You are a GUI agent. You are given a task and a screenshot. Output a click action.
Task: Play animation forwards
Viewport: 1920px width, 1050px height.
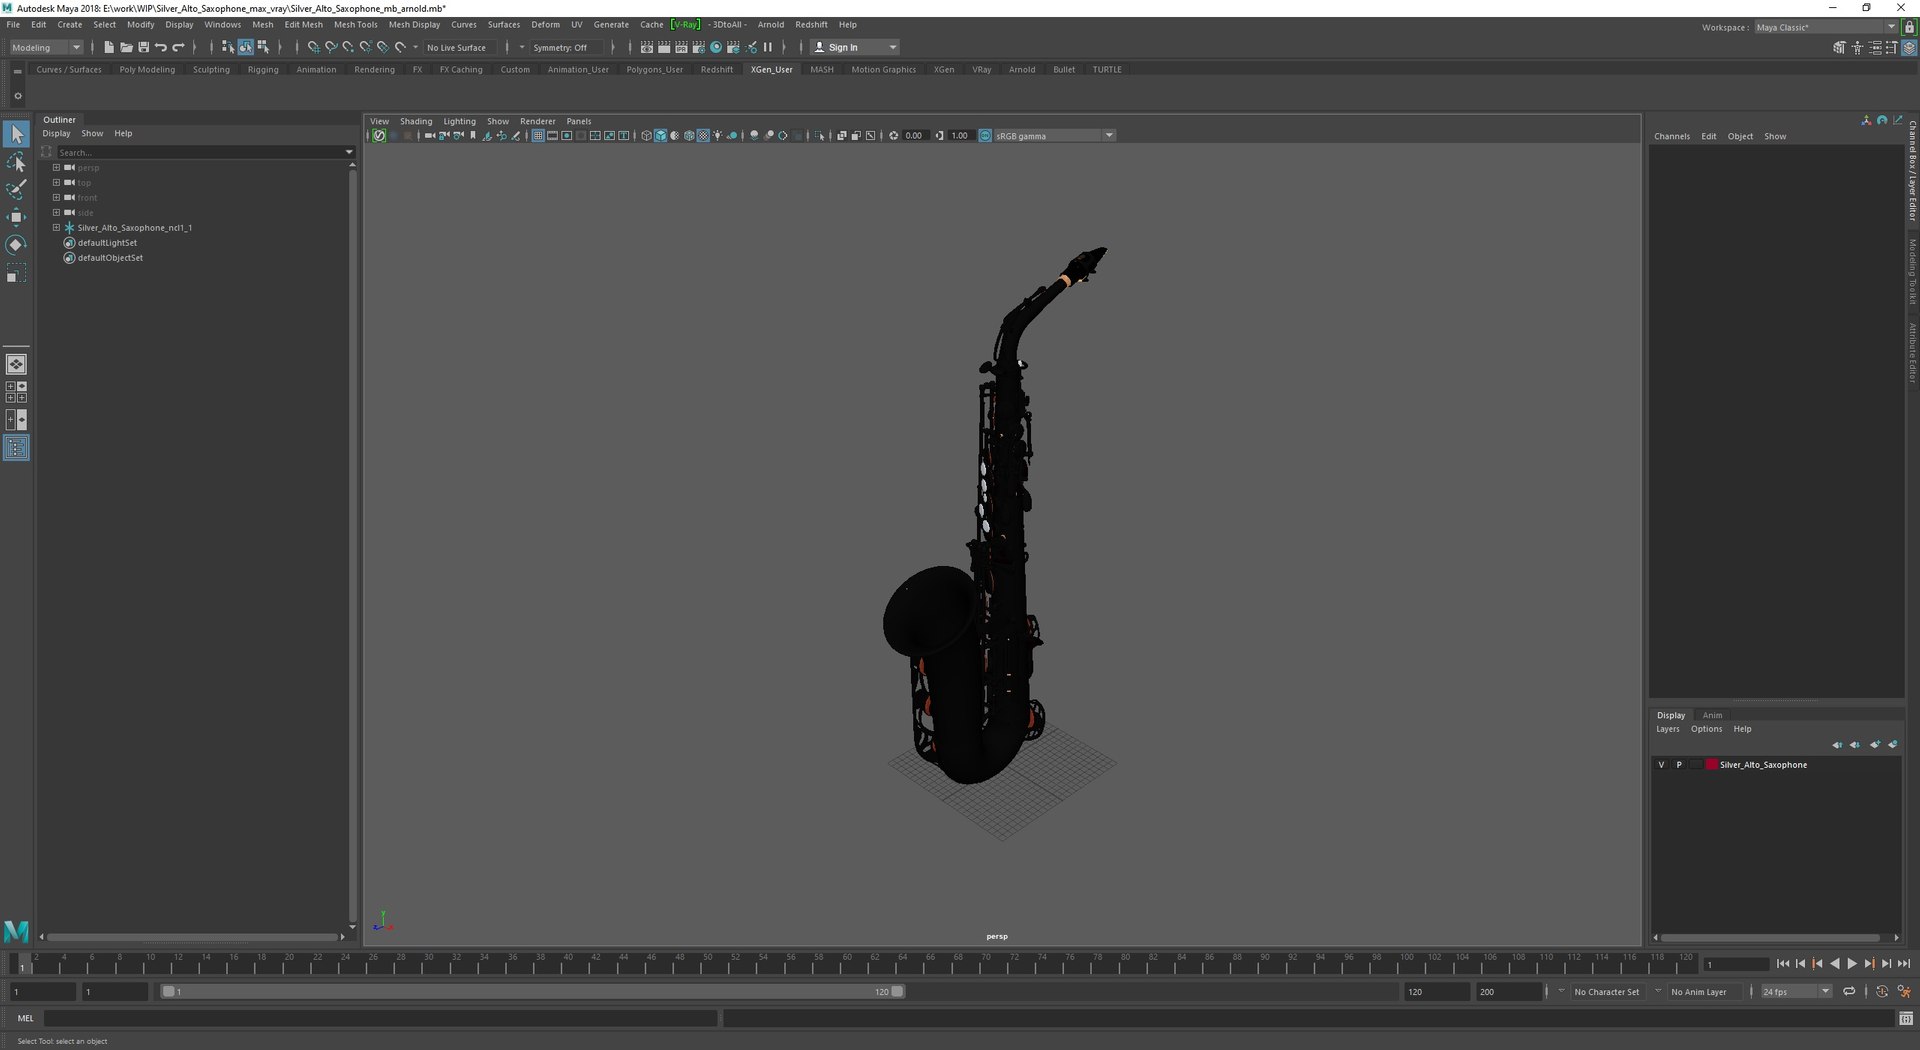point(1852,964)
